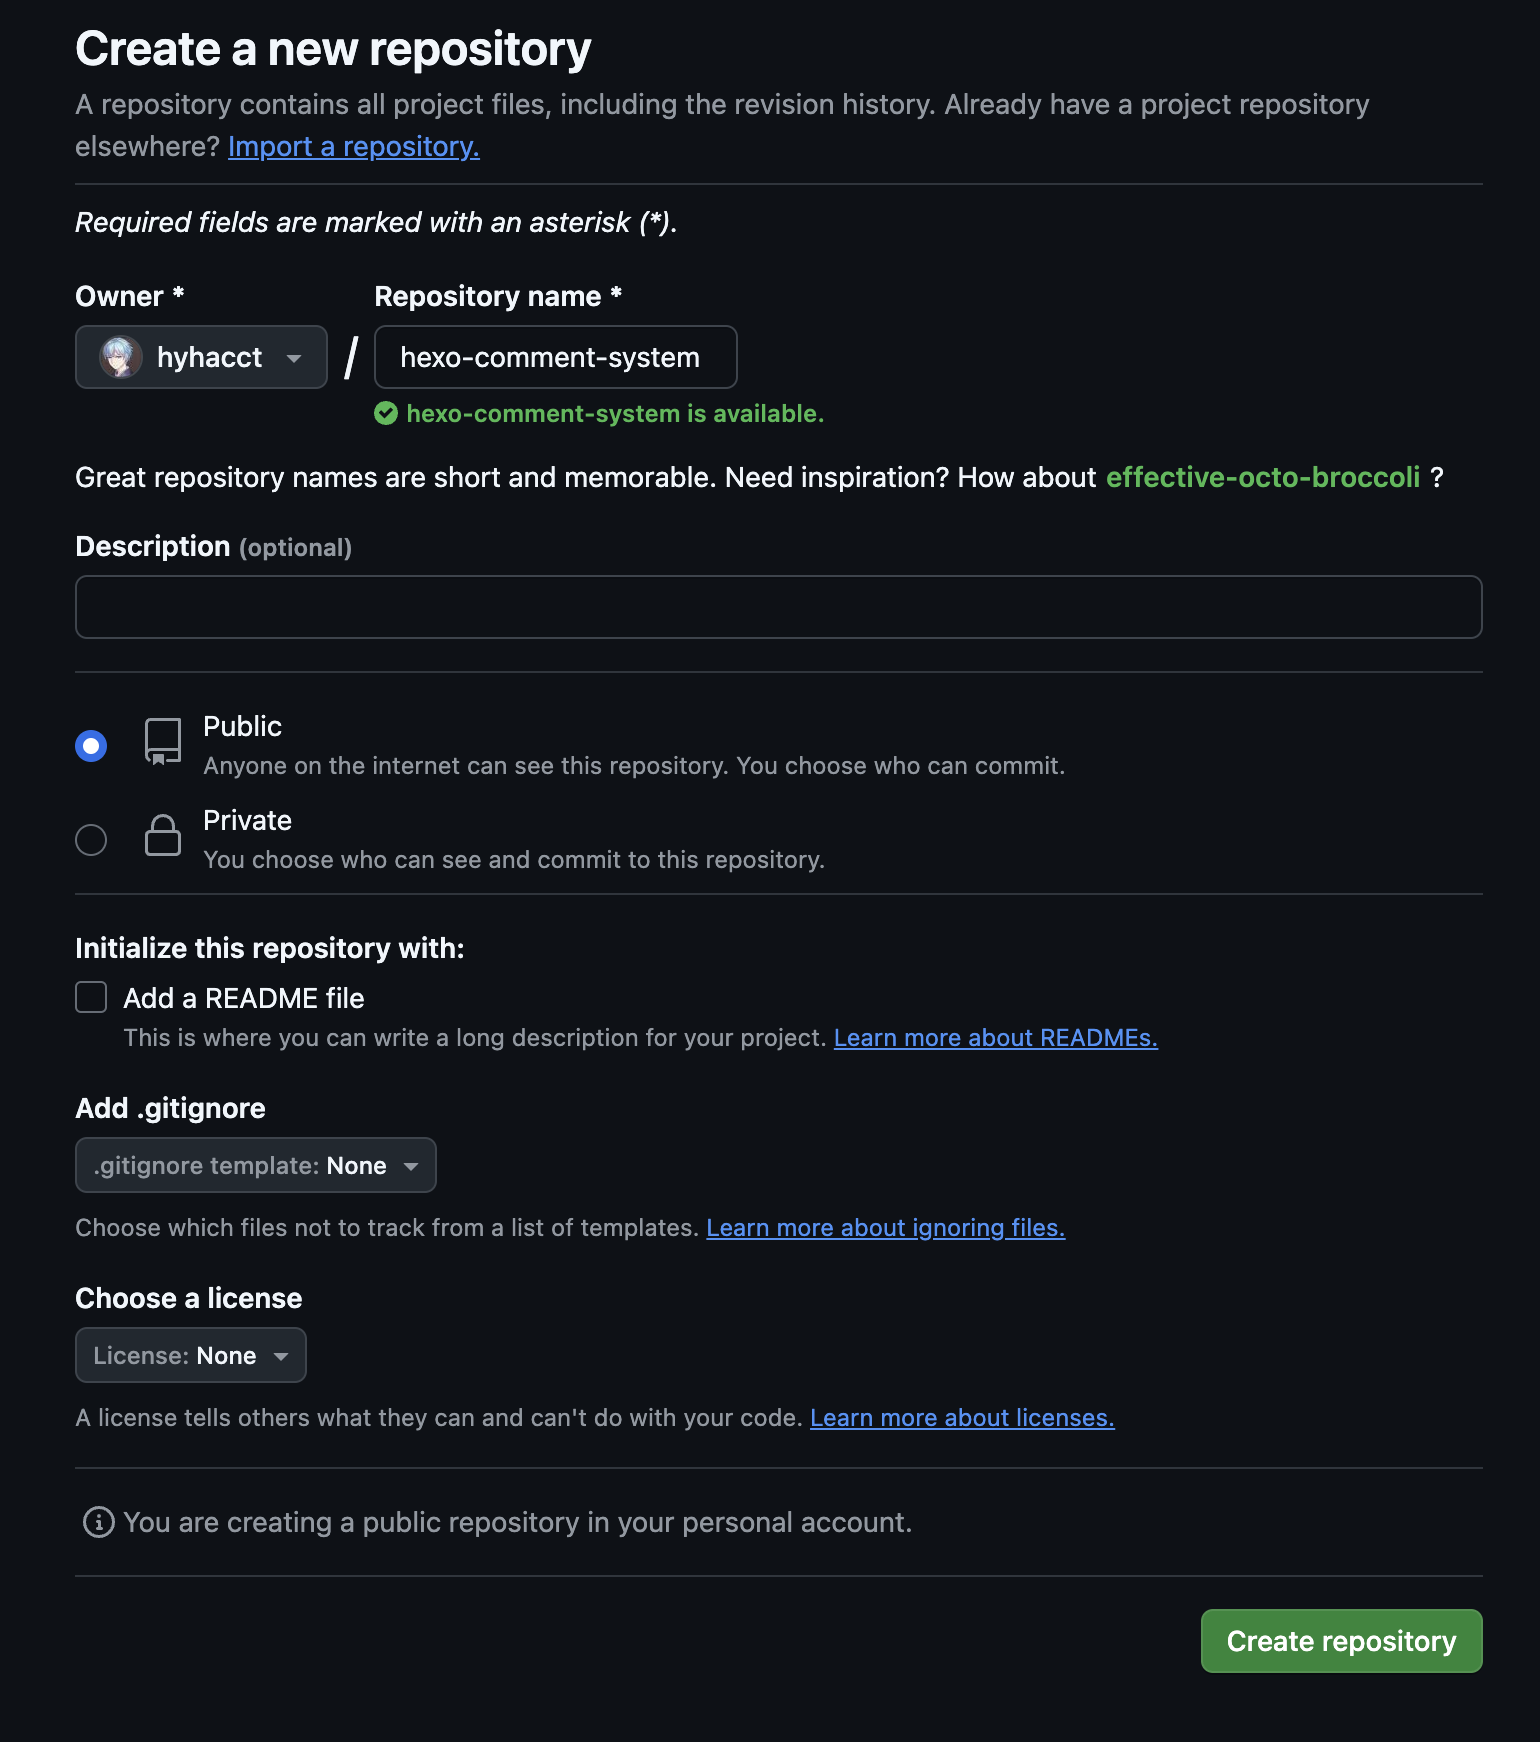Image resolution: width=1540 pixels, height=1742 pixels.
Task: Click the caret arrow in Owner selector
Action: point(294,358)
